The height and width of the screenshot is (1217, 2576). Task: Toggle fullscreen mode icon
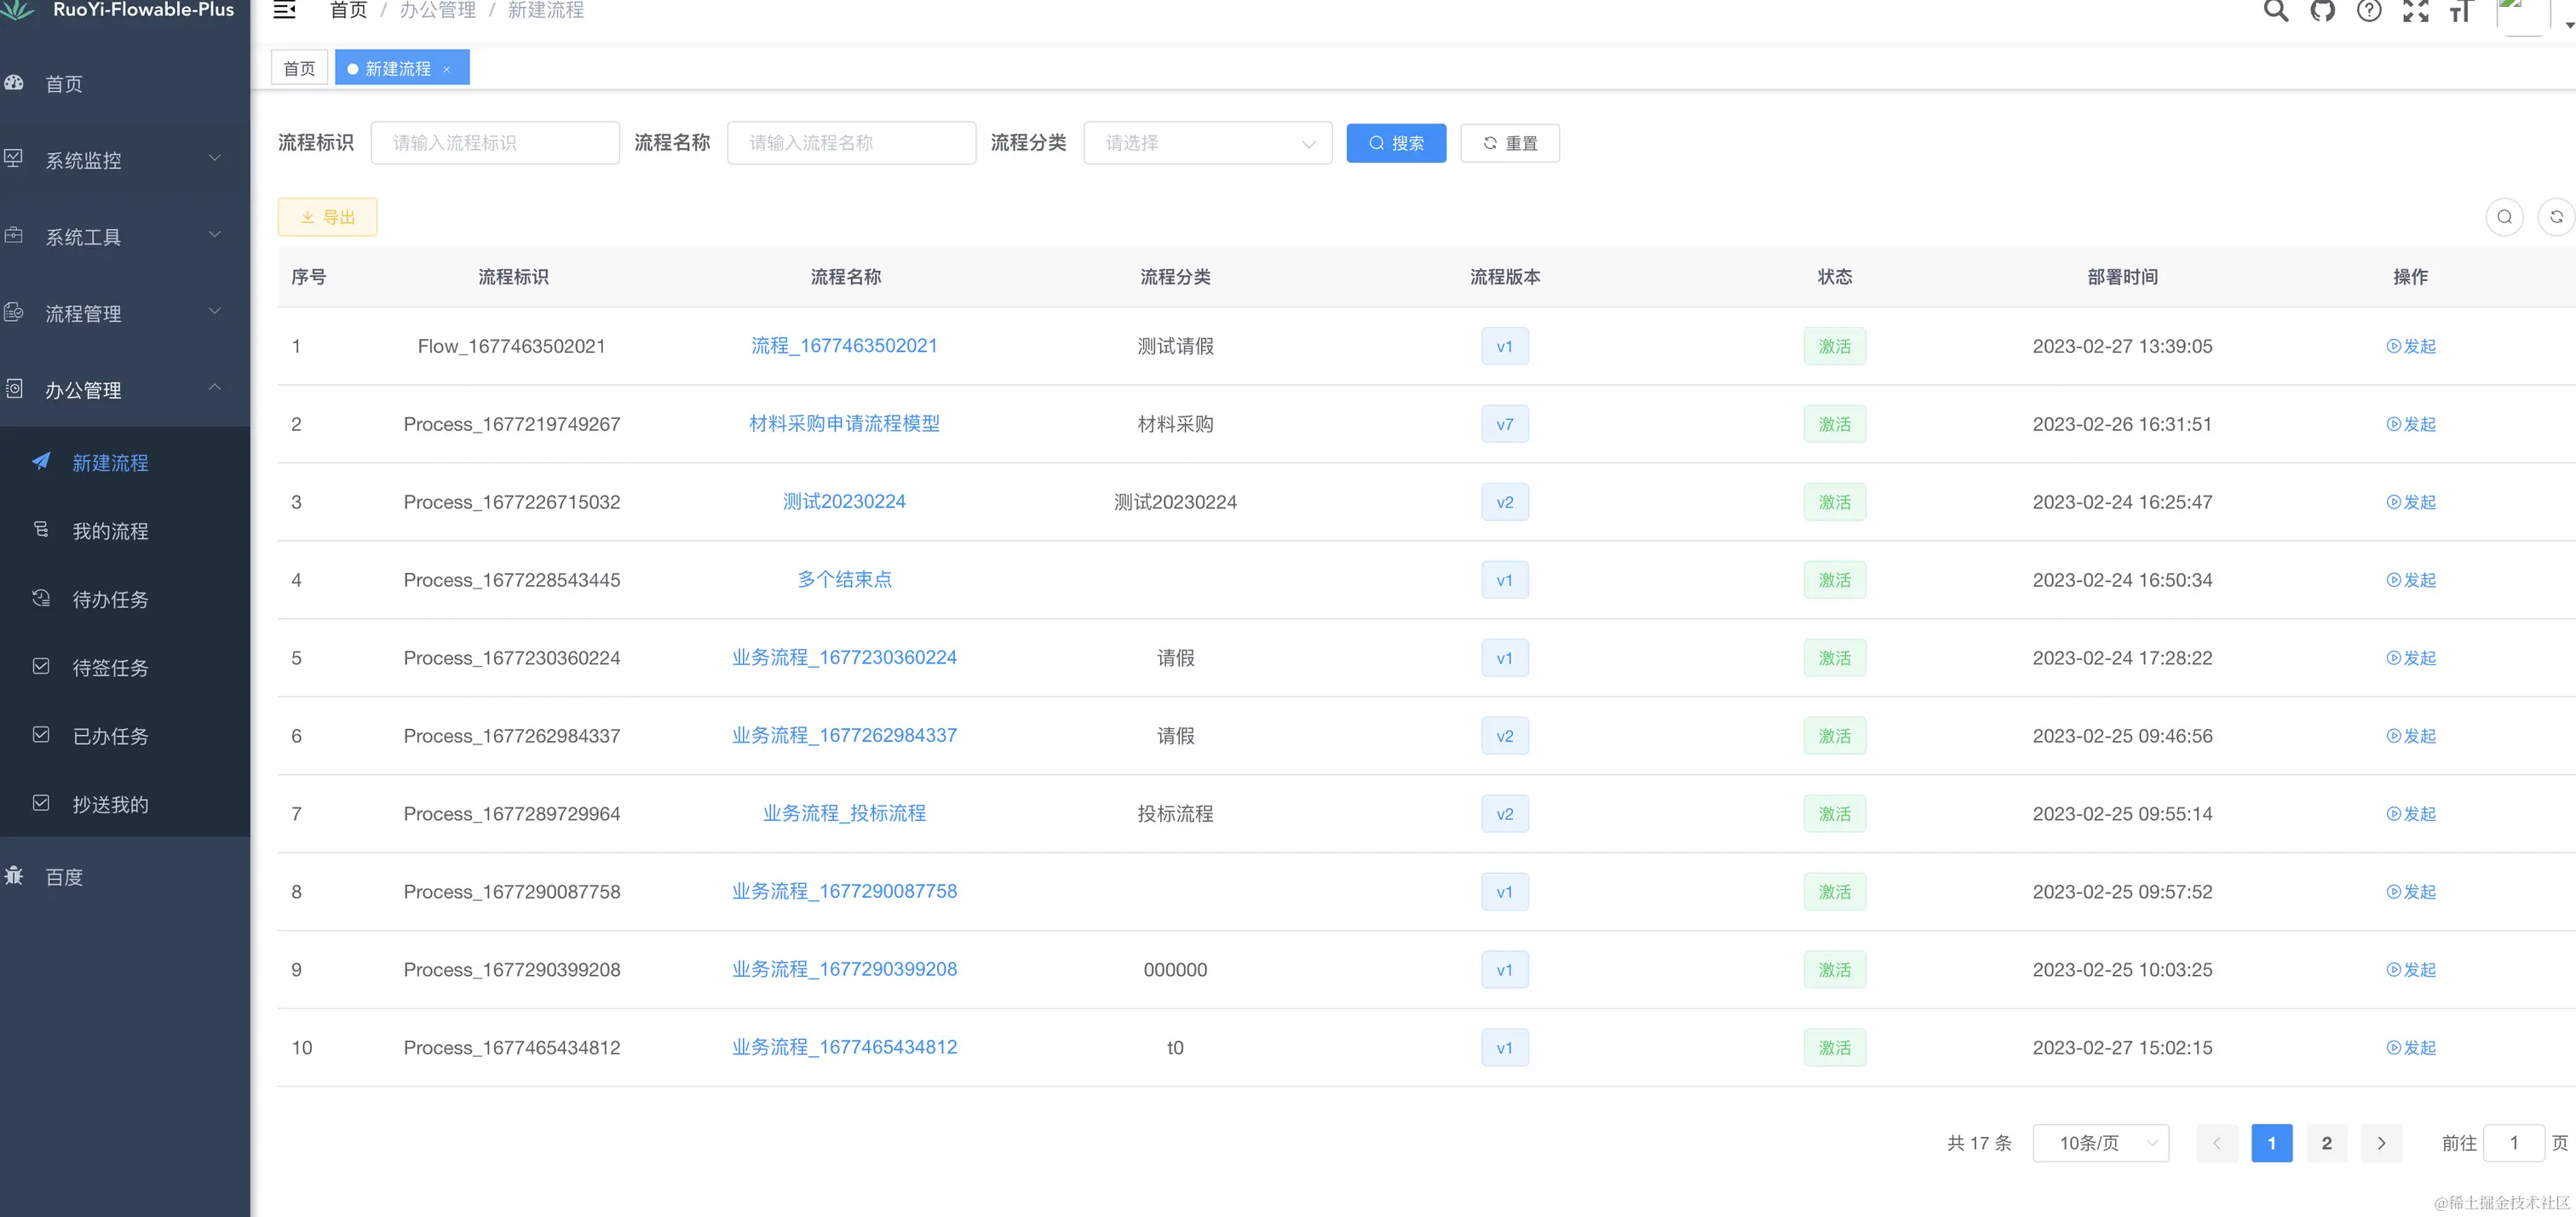[x=2415, y=11]
